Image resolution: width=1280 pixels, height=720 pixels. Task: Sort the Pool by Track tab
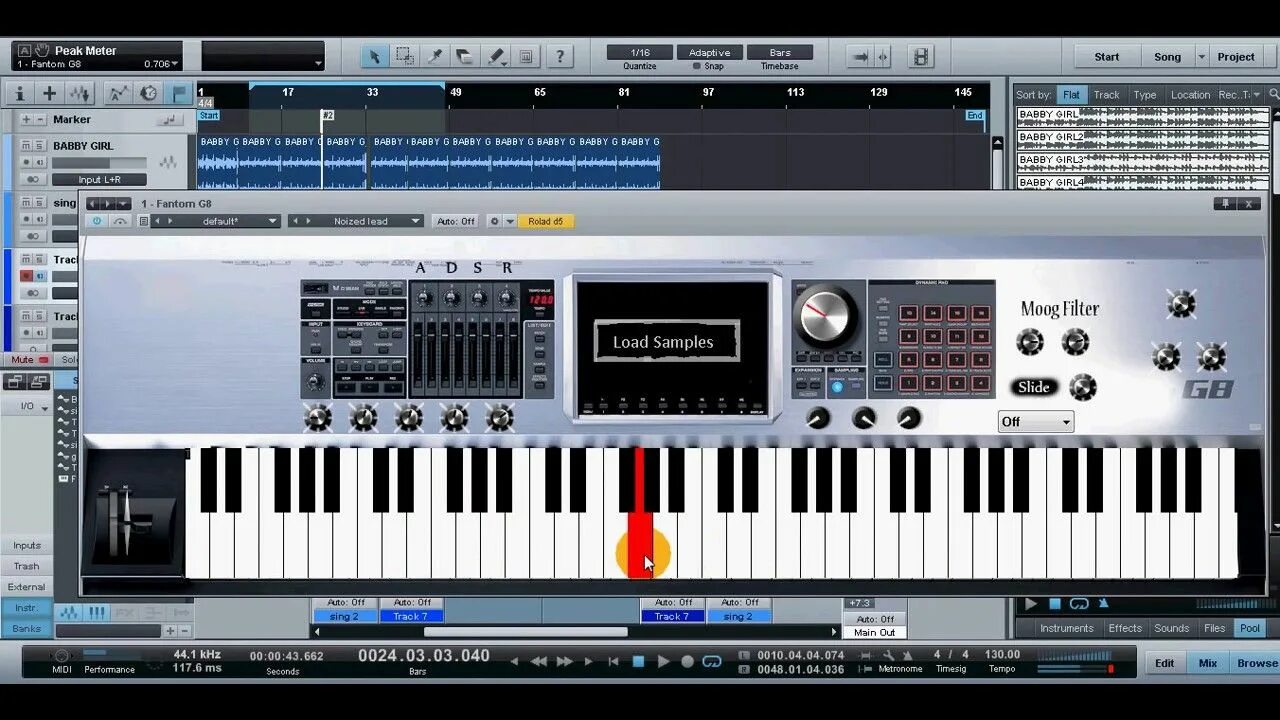pos(1106,95)
